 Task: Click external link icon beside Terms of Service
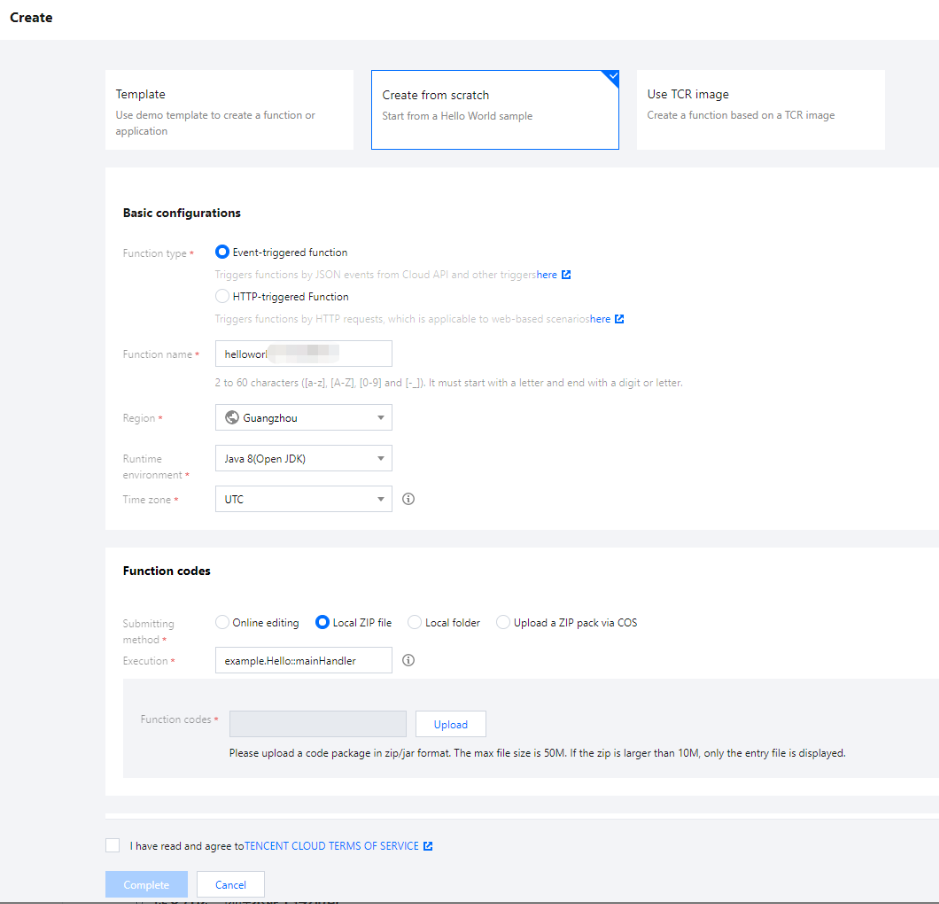click(428, 846)
